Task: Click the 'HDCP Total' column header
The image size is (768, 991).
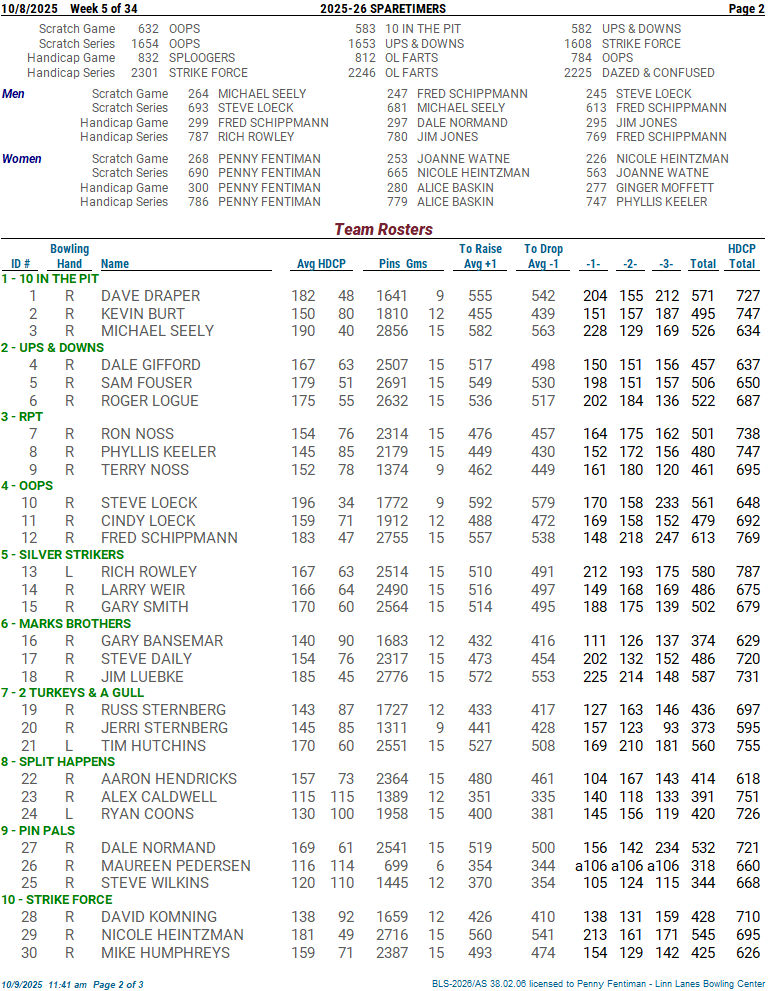Action: point(741,257)
